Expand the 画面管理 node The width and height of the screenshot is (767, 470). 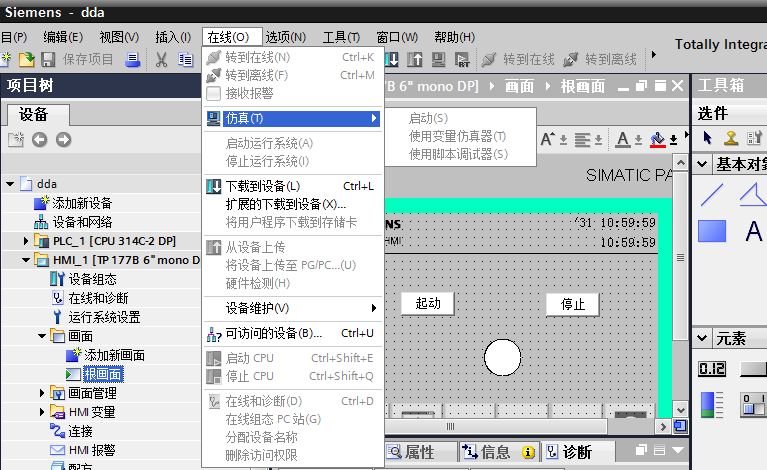[42, 393]
